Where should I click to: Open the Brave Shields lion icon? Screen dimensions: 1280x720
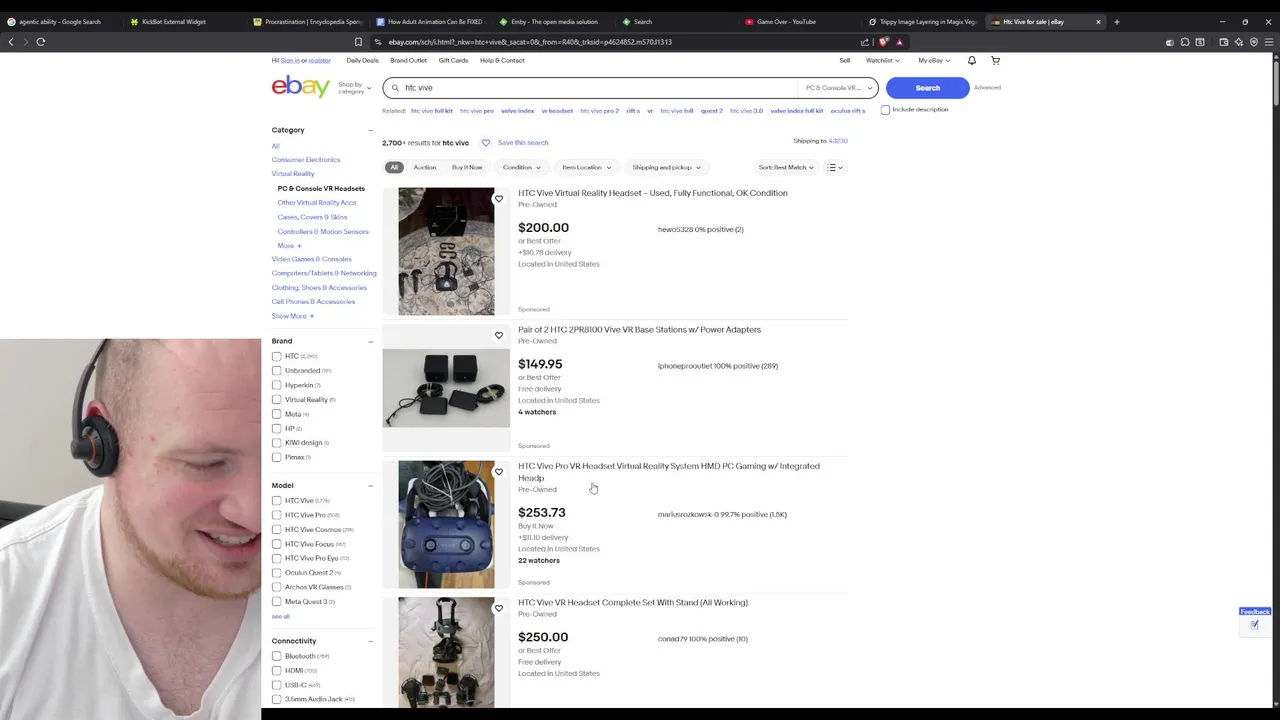click(884, 42)
